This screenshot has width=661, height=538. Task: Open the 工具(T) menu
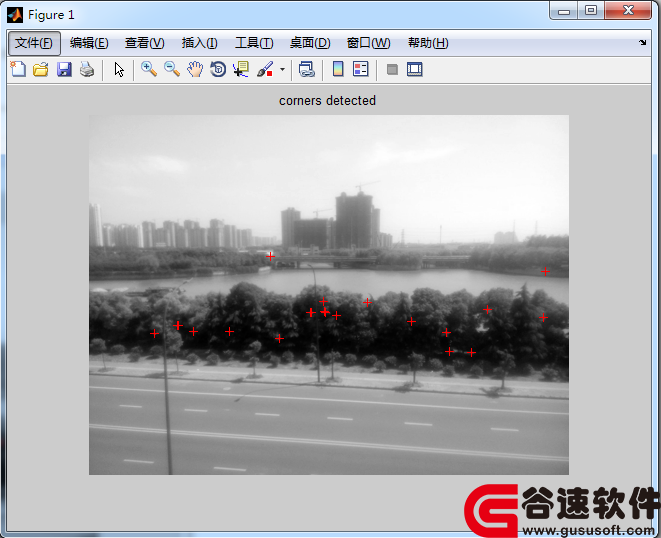point(254,43)
